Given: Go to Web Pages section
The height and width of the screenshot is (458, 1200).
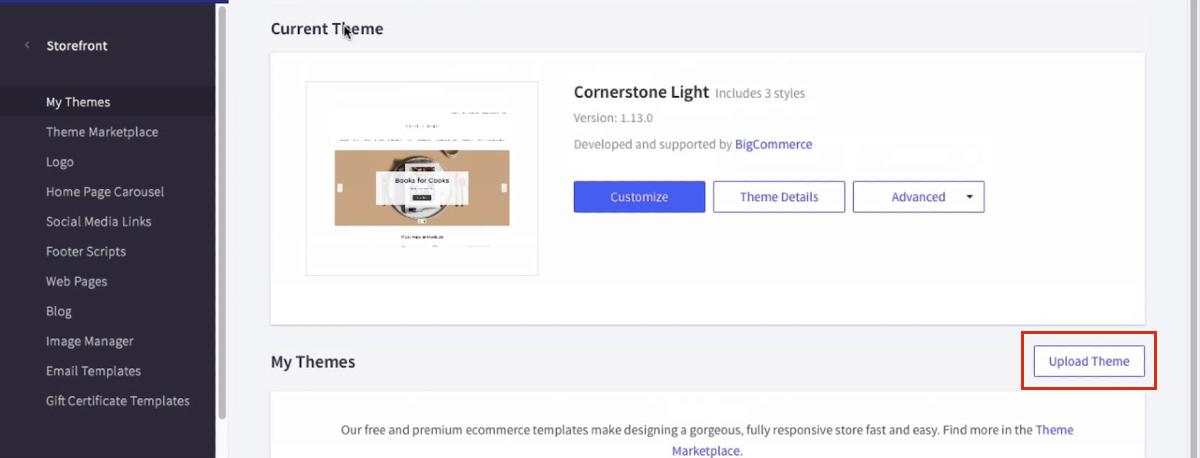Looking at the screenshot, I should (x=77, y=282).
